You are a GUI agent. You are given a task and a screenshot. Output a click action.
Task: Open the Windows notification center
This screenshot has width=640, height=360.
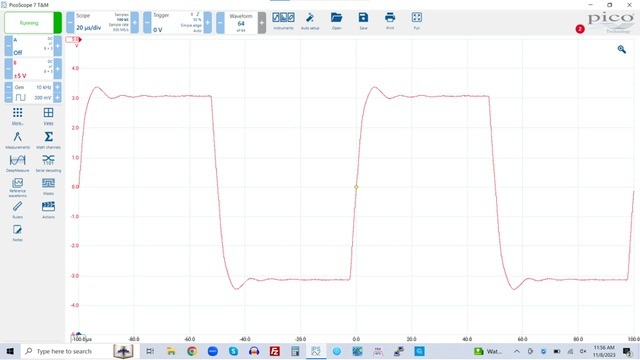point(628,351)
